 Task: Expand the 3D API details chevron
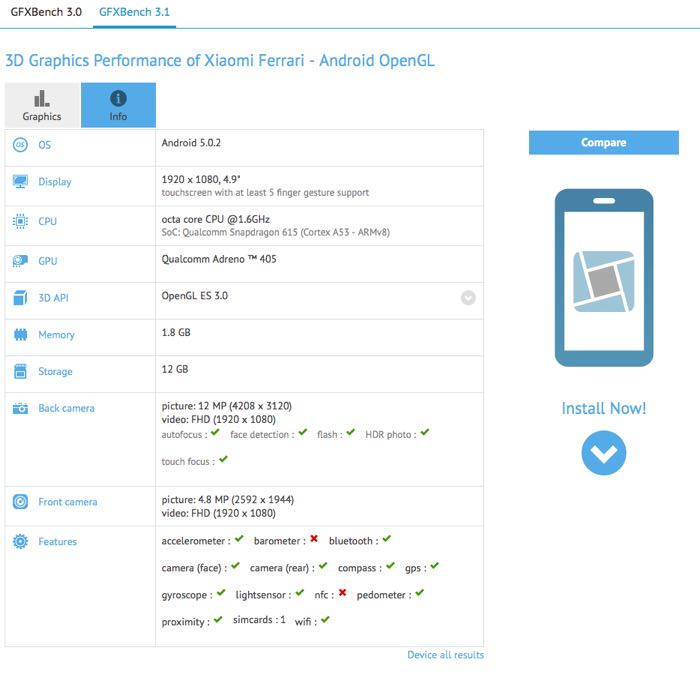pyautogui.click(x=468, y=298)
